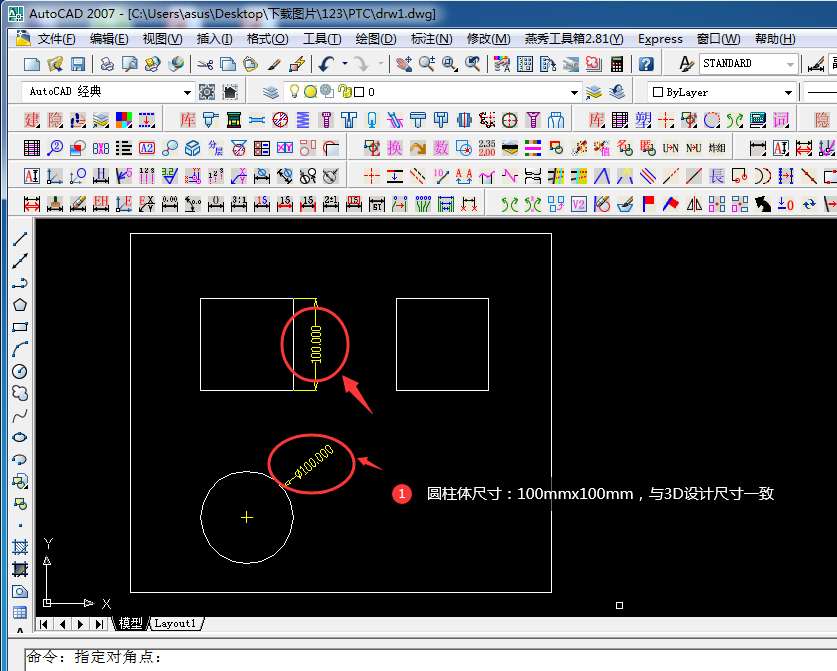Click the command line input area
Screen dimensions: 837x671
tap(430, 659)
